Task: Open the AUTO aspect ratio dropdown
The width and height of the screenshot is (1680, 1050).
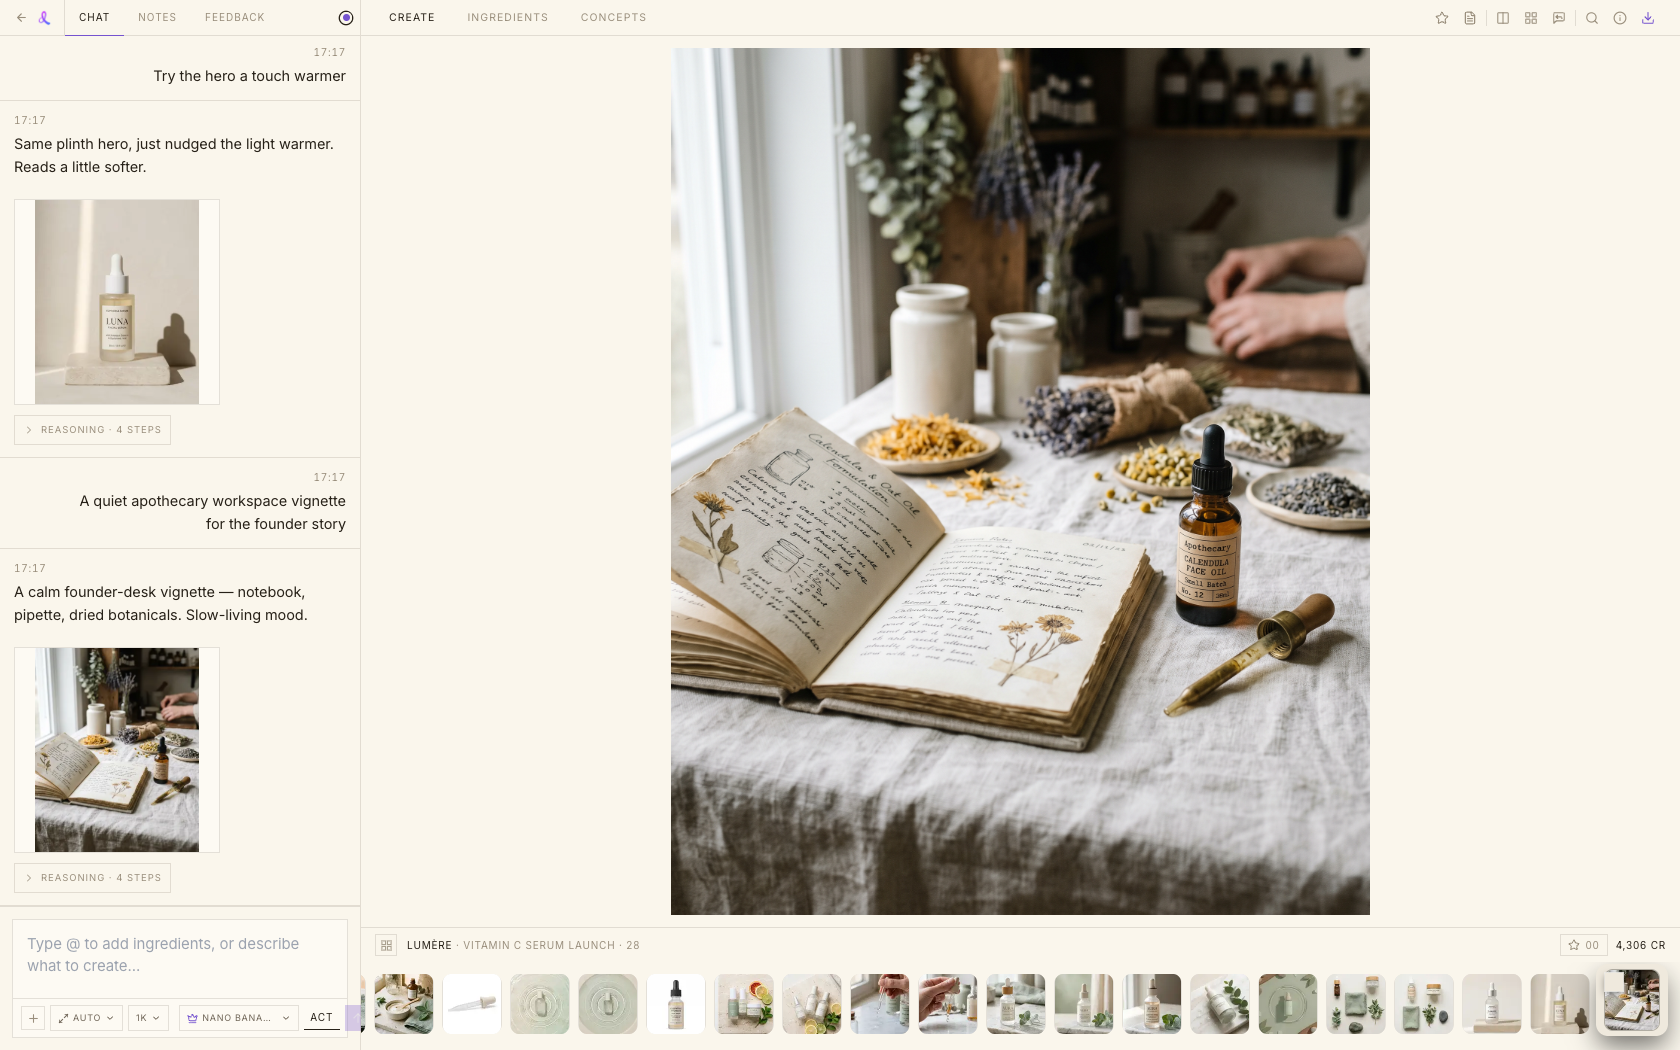Action: [x=86, y=1018]
